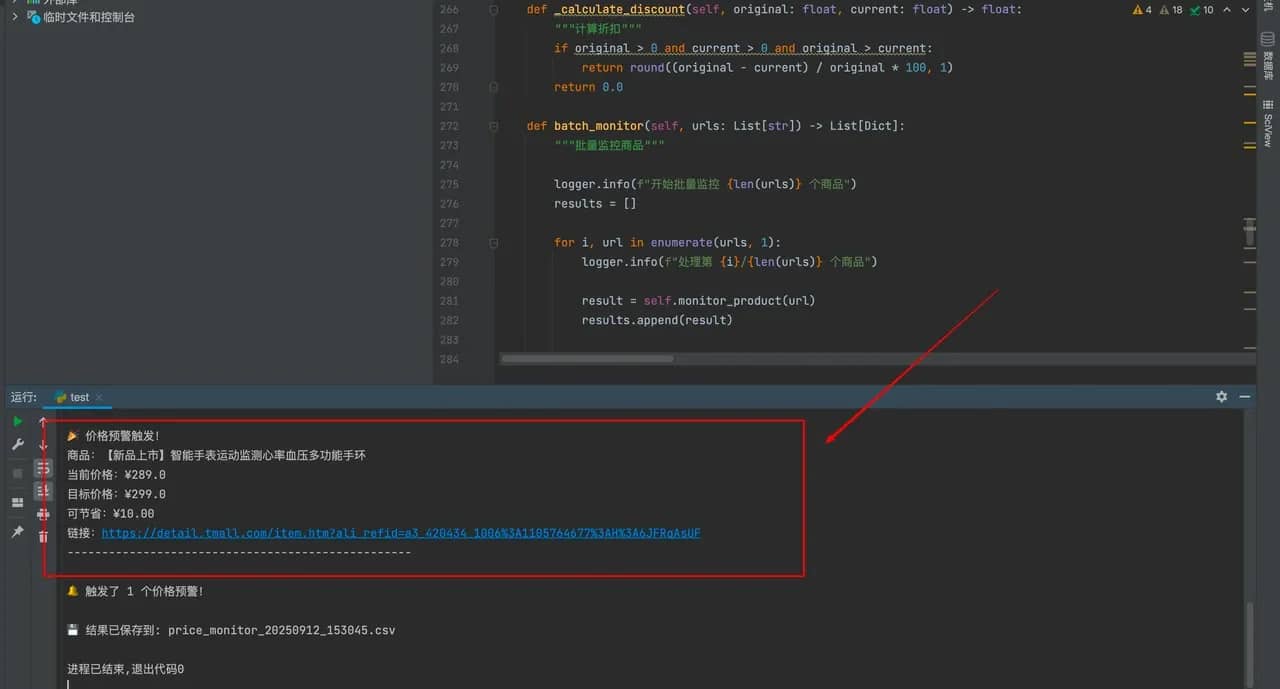This screenshot has width=1280, height=689.
Task: Expand the 临时文件和控制台 tree node
Action: [x=15, y=17]
